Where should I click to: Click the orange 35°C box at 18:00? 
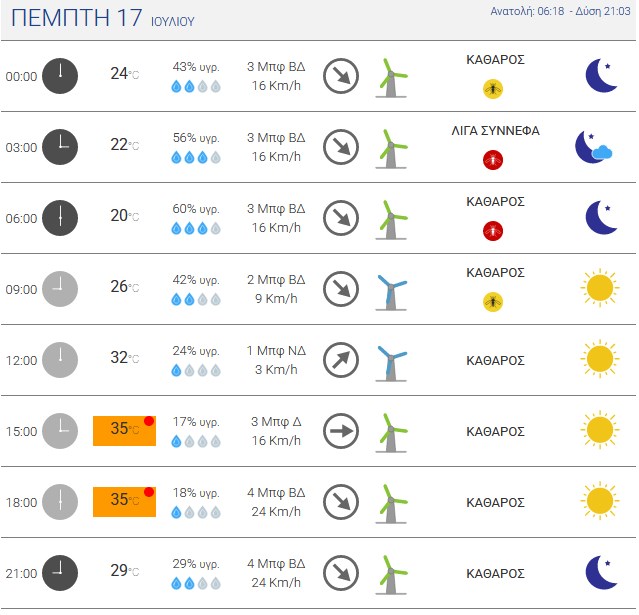click(x=124, y=502)
